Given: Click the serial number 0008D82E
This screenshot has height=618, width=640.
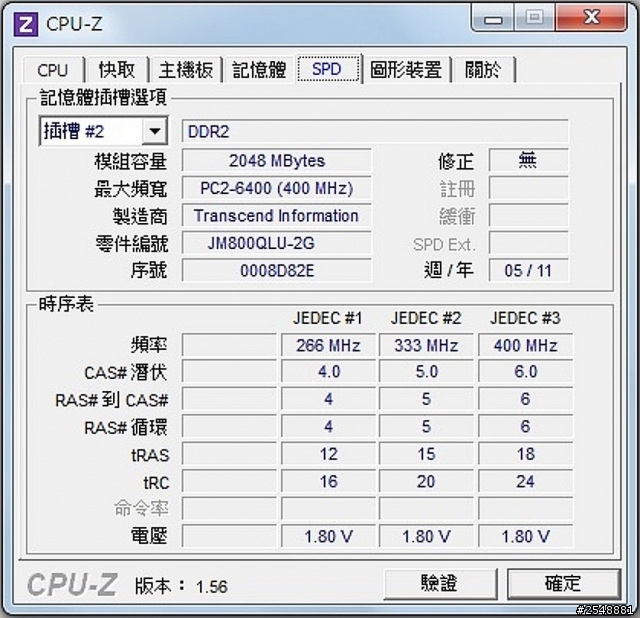Looking at the screenshot, I should coord(277,271).
